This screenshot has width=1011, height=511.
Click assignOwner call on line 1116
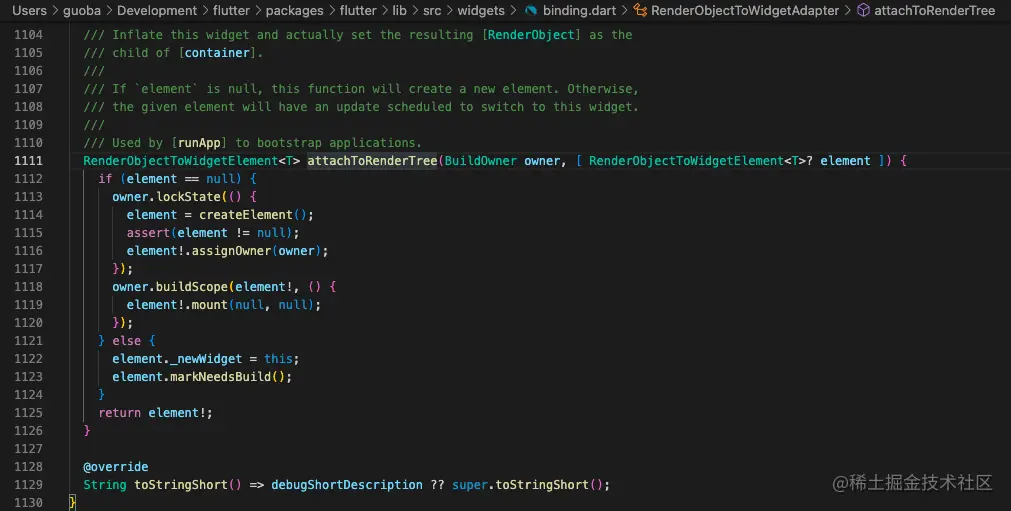pos(231,251)
